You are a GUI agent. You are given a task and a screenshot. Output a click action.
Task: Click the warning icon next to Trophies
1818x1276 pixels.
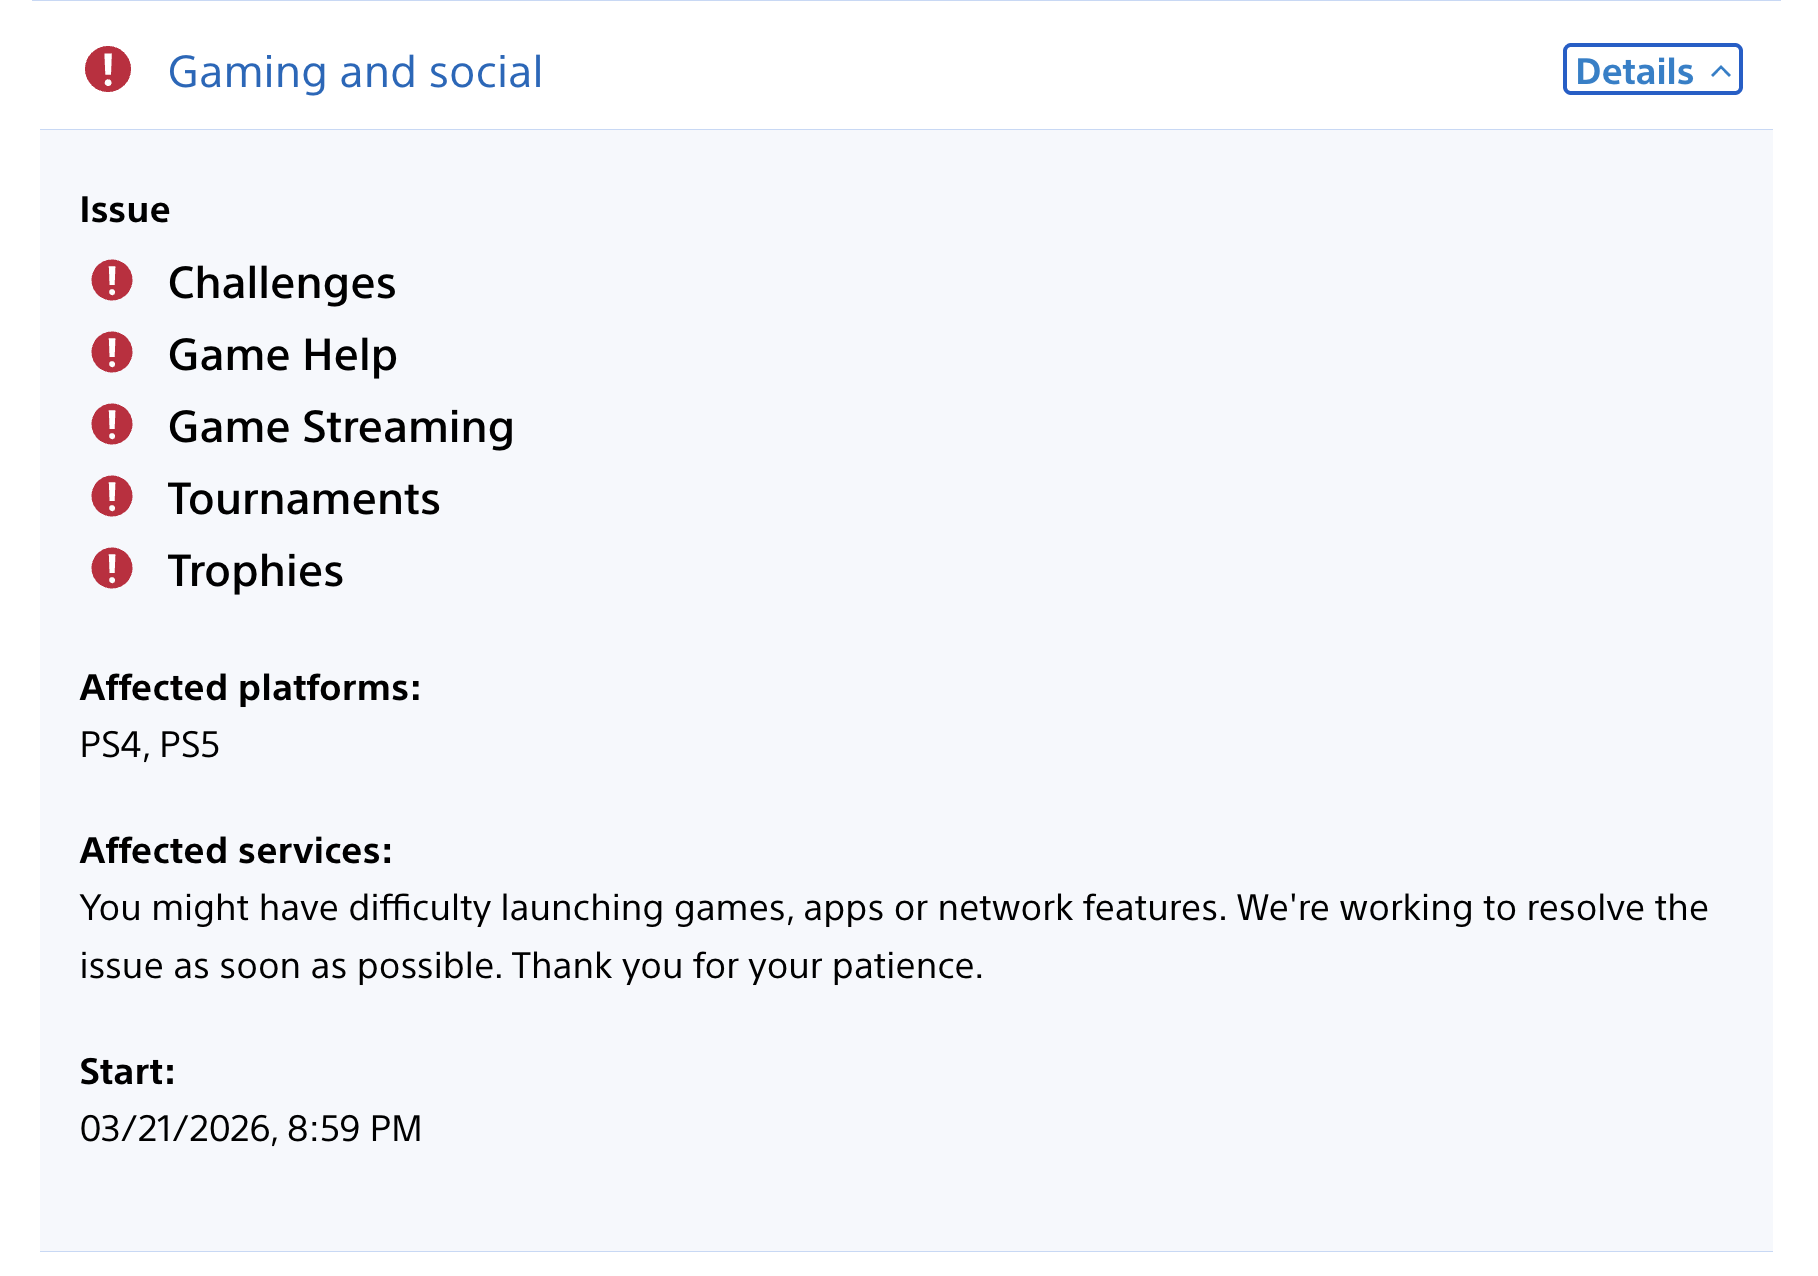click(x=111, y=570)
